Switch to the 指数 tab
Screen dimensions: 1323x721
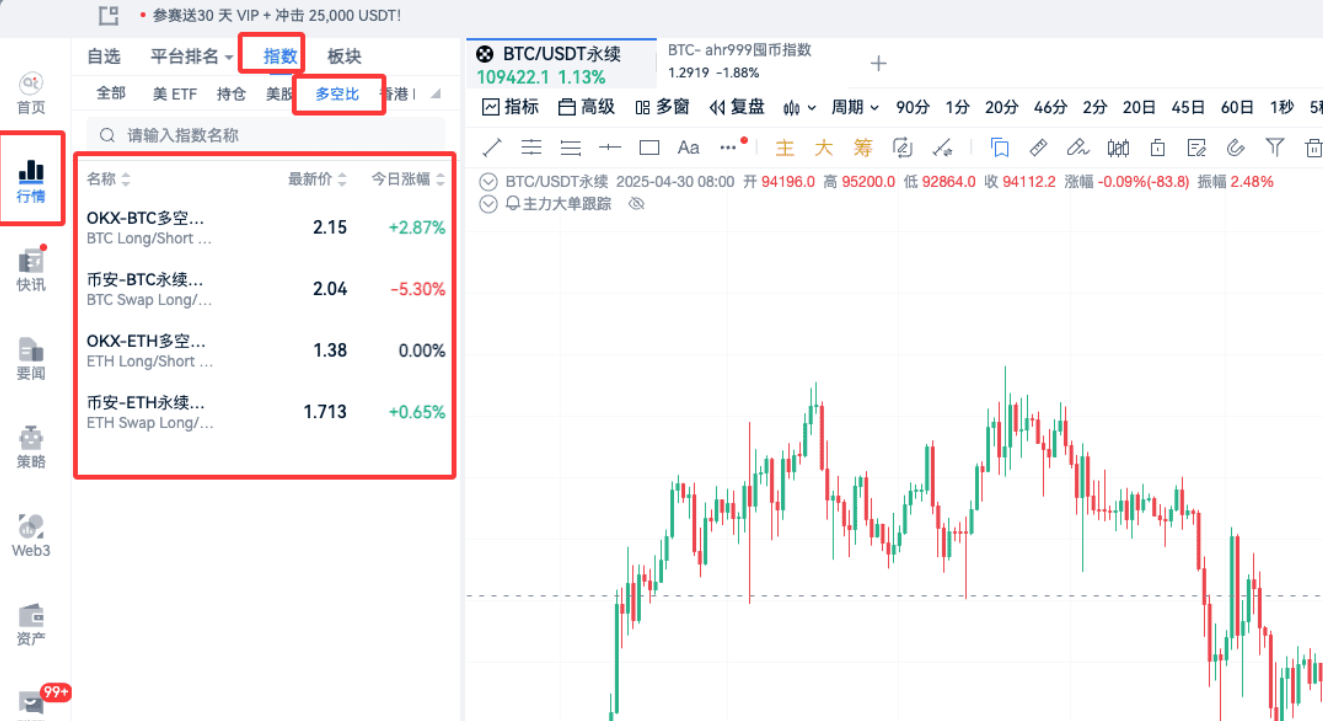280,57
